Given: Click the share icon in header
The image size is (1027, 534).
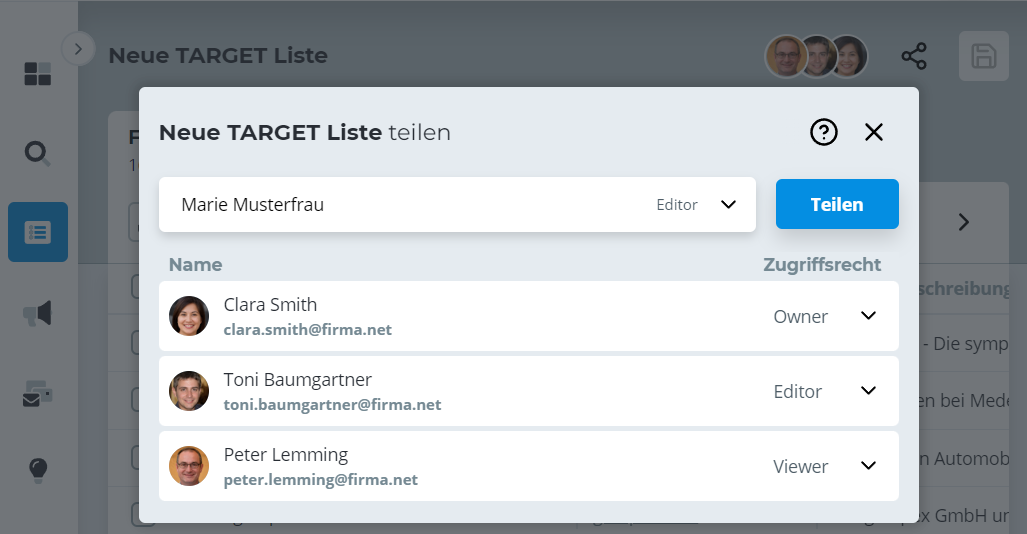Looking at the screenshot, I should (x=914, y=56).
